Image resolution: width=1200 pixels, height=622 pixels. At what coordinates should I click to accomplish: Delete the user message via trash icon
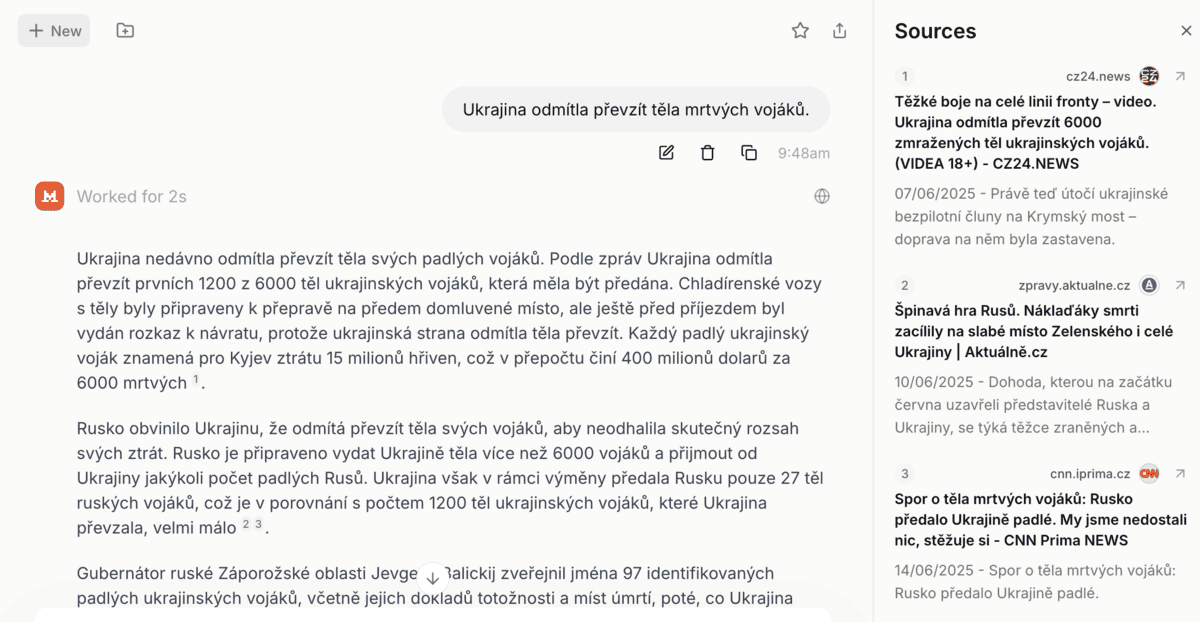pos(708,153)
